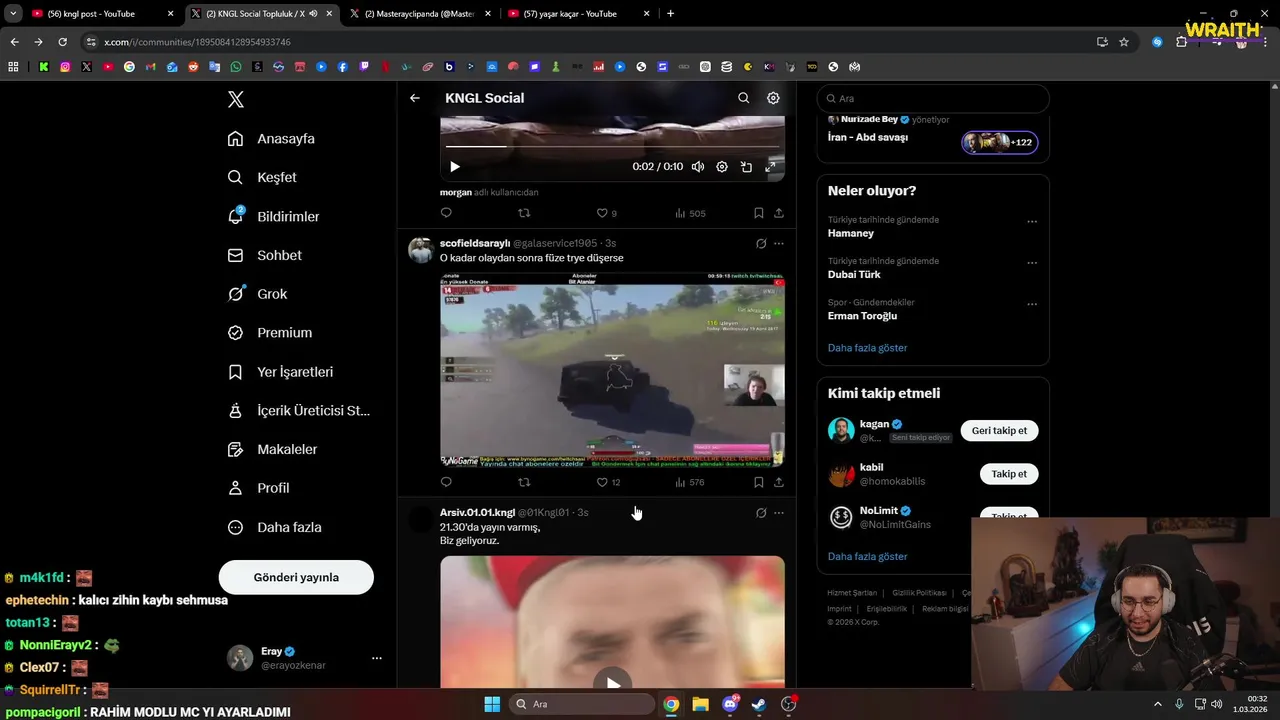The width and height of the screenshot is (1280, 720).
Task: Open more options on Arsiv.01.01.kngl post
Action: tap(779, 513)
